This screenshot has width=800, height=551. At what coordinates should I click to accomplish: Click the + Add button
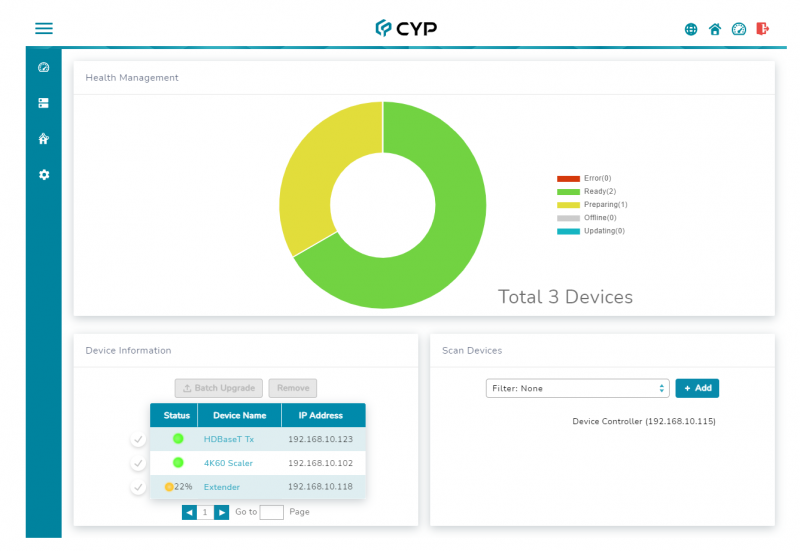697,388
